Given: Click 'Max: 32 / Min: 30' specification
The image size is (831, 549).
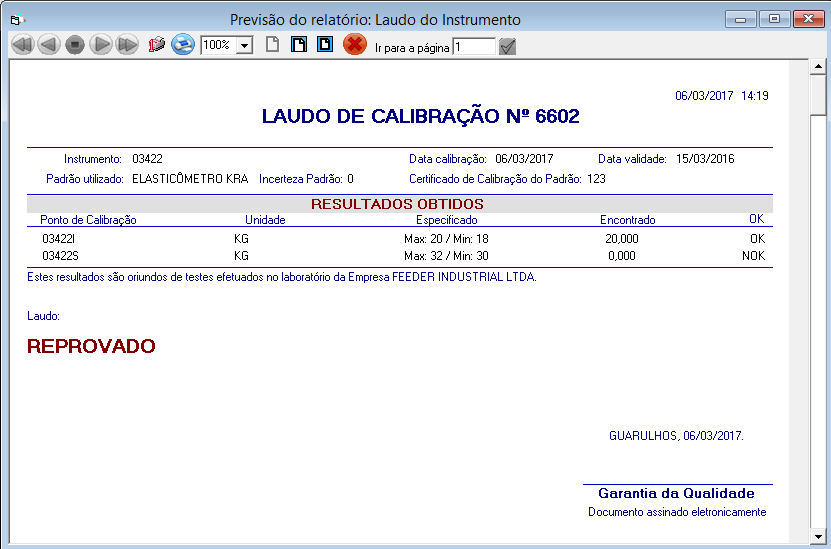Looking at the screenshot, I should click(x=446, y=256).
